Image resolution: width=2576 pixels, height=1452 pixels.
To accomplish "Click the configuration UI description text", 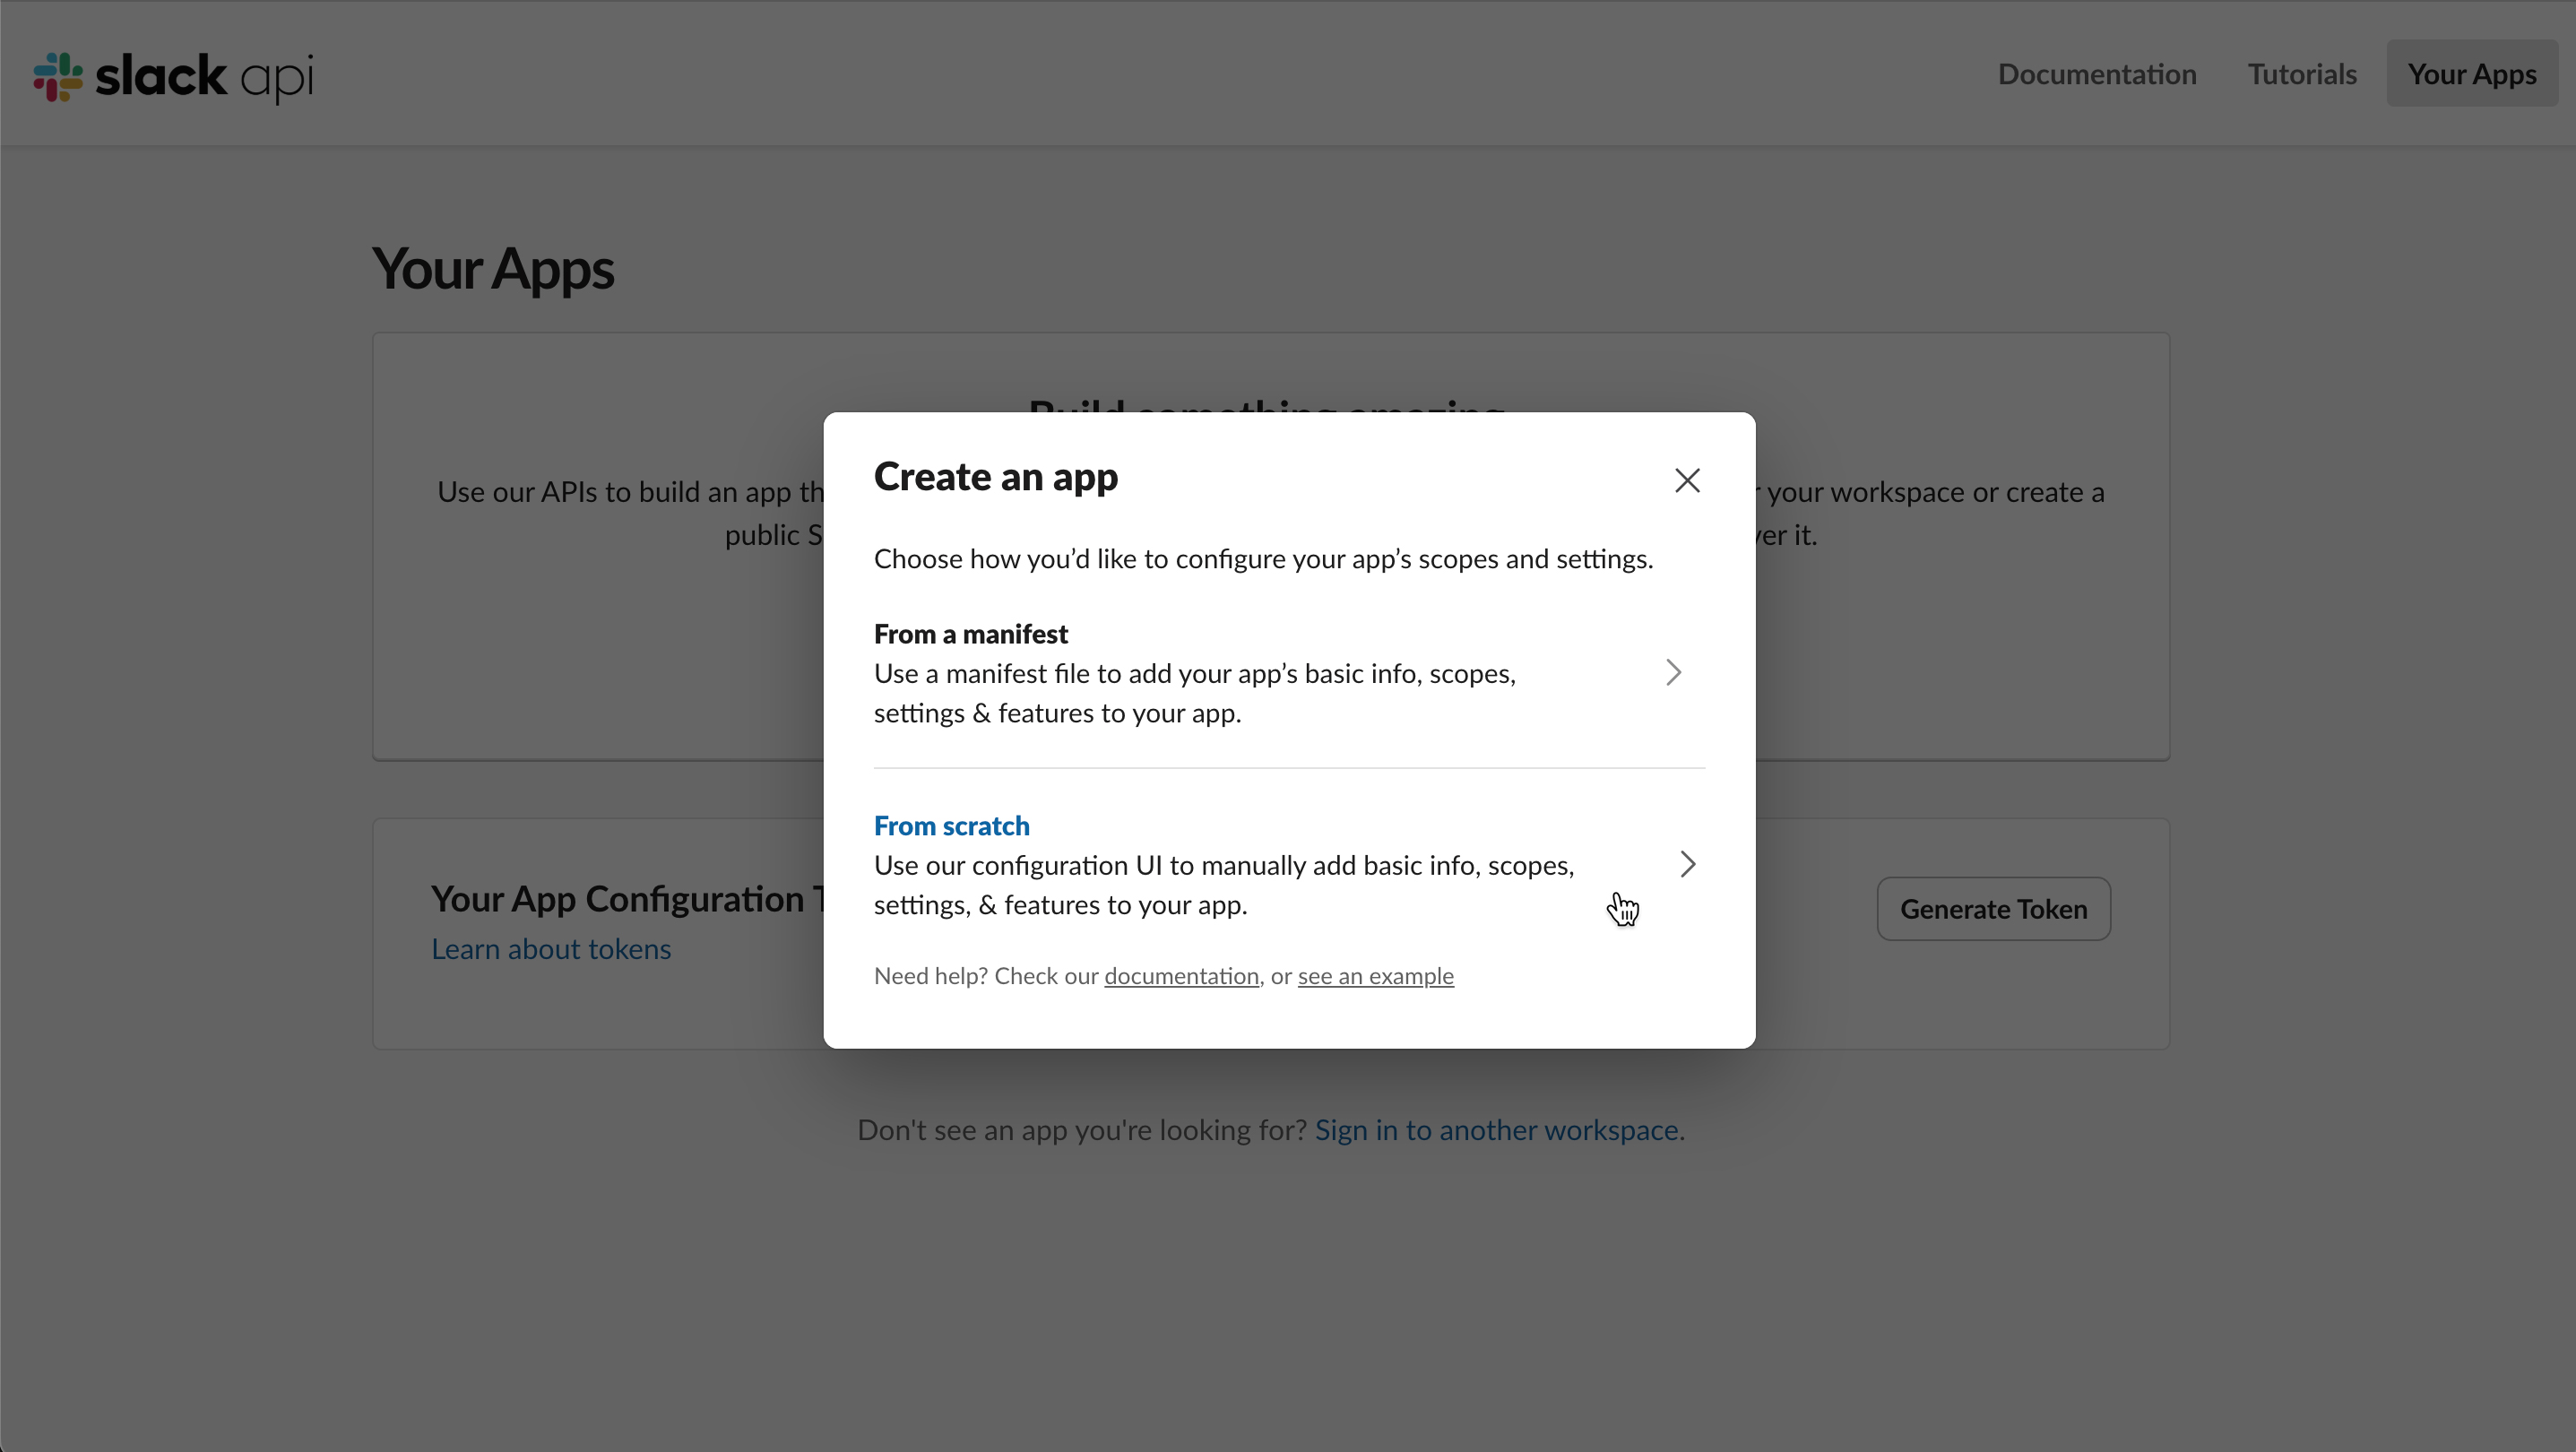I will click(x=1223, y=885).
